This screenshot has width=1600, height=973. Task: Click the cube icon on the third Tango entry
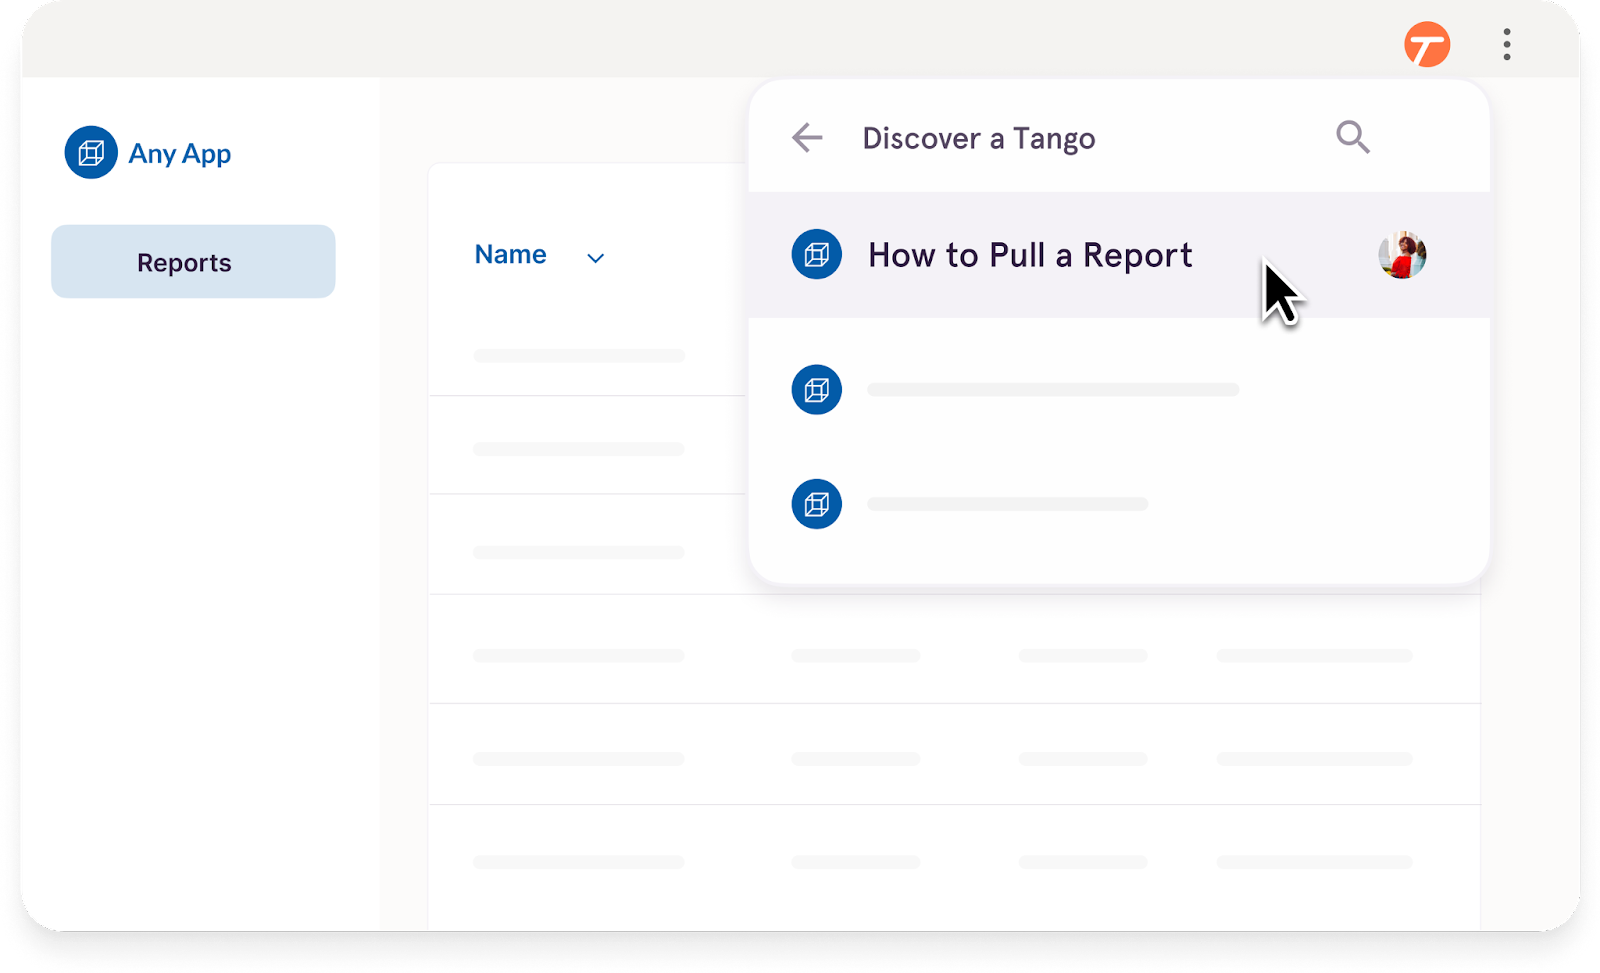[816, 503]
